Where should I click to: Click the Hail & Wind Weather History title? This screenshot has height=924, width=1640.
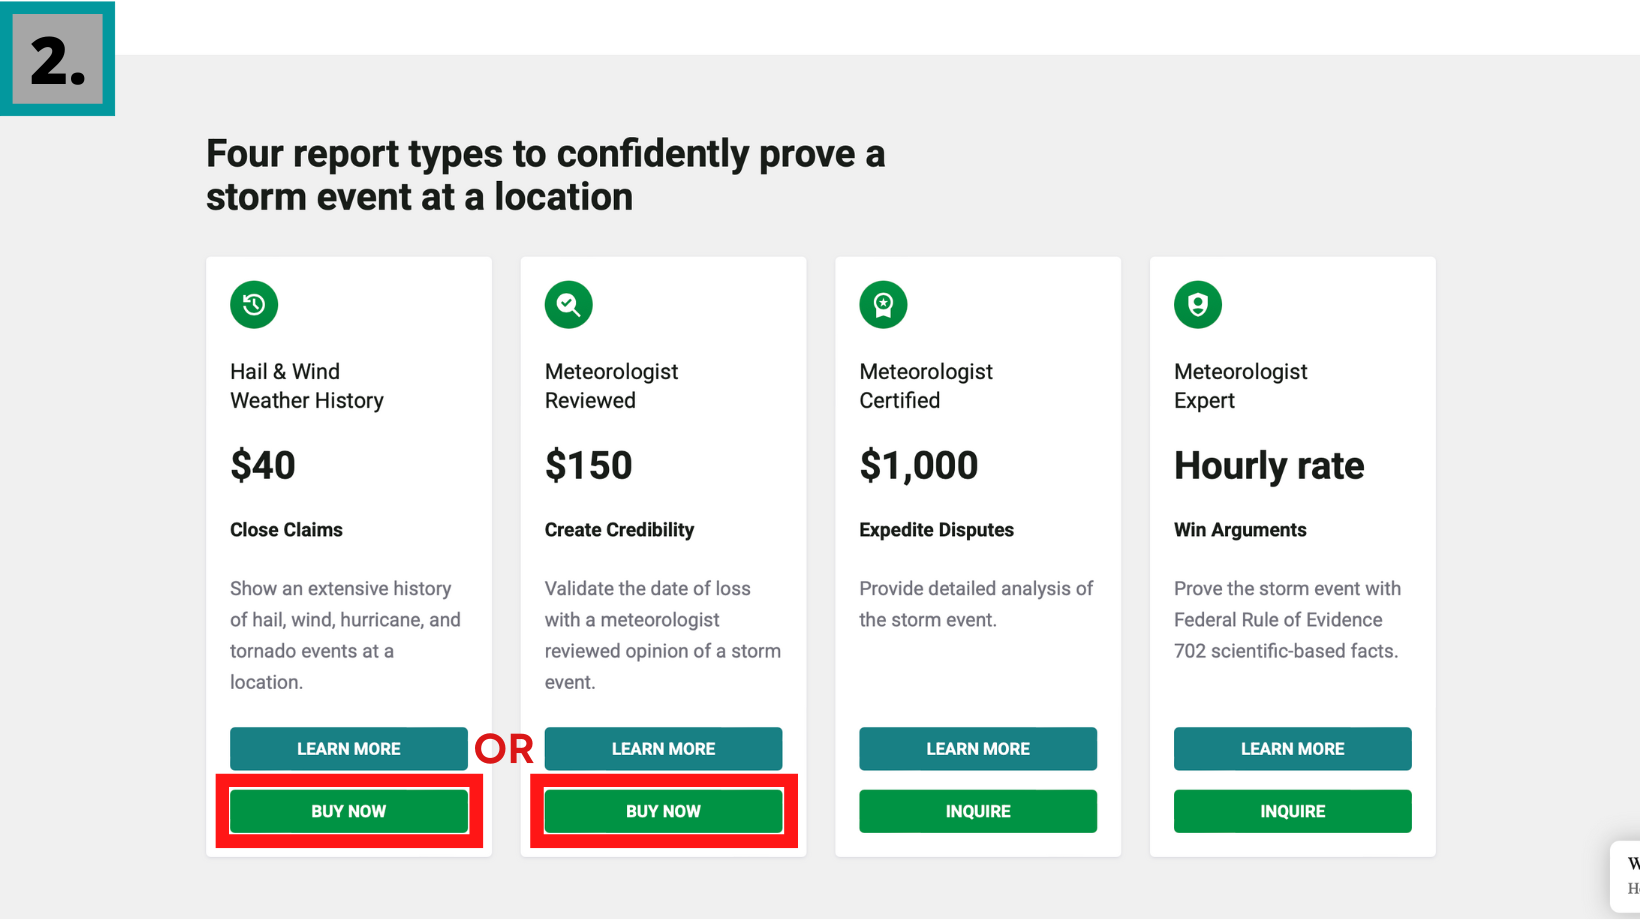pos(307,386)
